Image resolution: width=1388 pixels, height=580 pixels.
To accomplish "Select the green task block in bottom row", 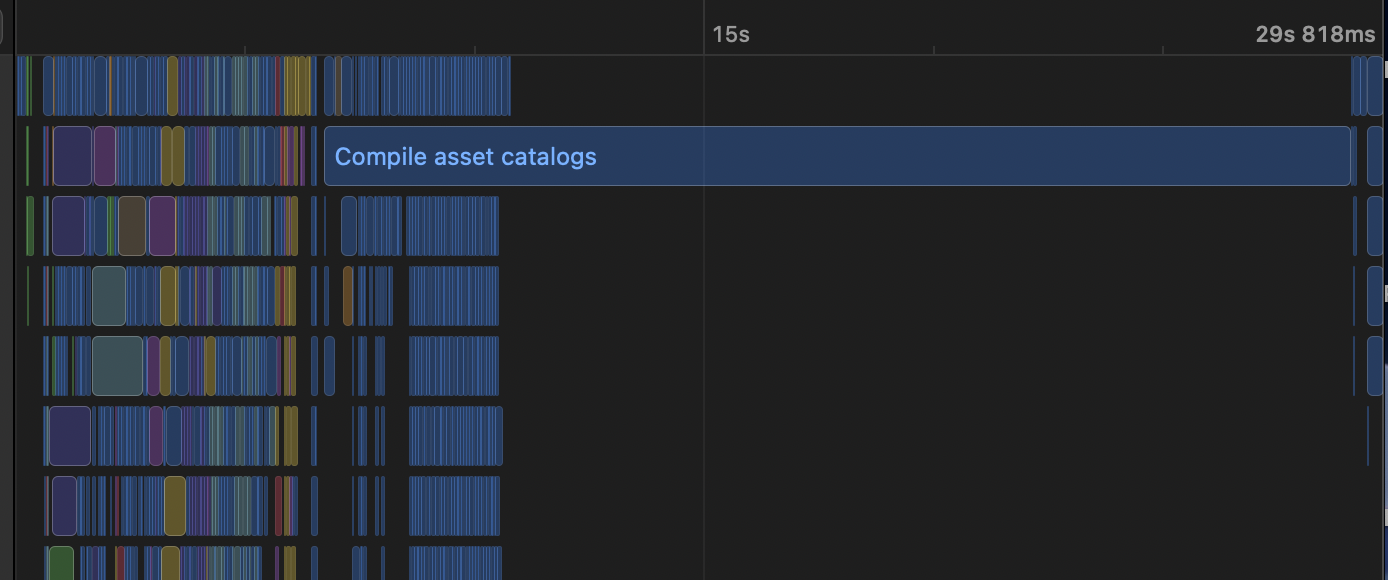I will coord(61,563).
